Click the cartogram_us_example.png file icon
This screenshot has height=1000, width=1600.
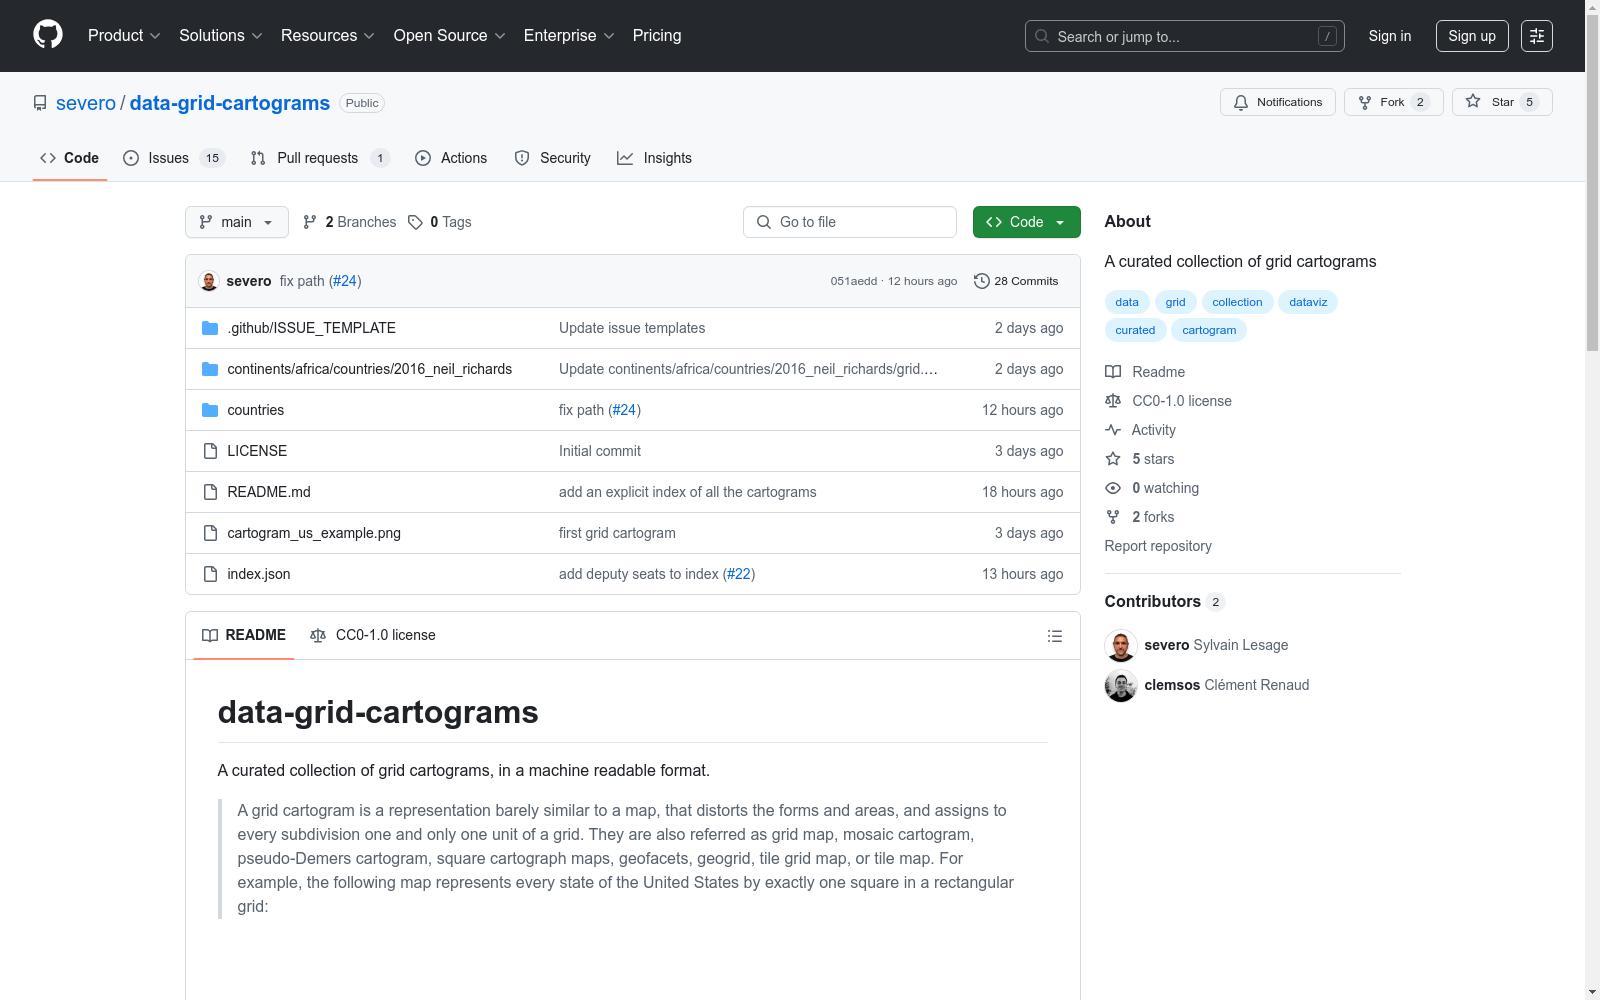210,533
